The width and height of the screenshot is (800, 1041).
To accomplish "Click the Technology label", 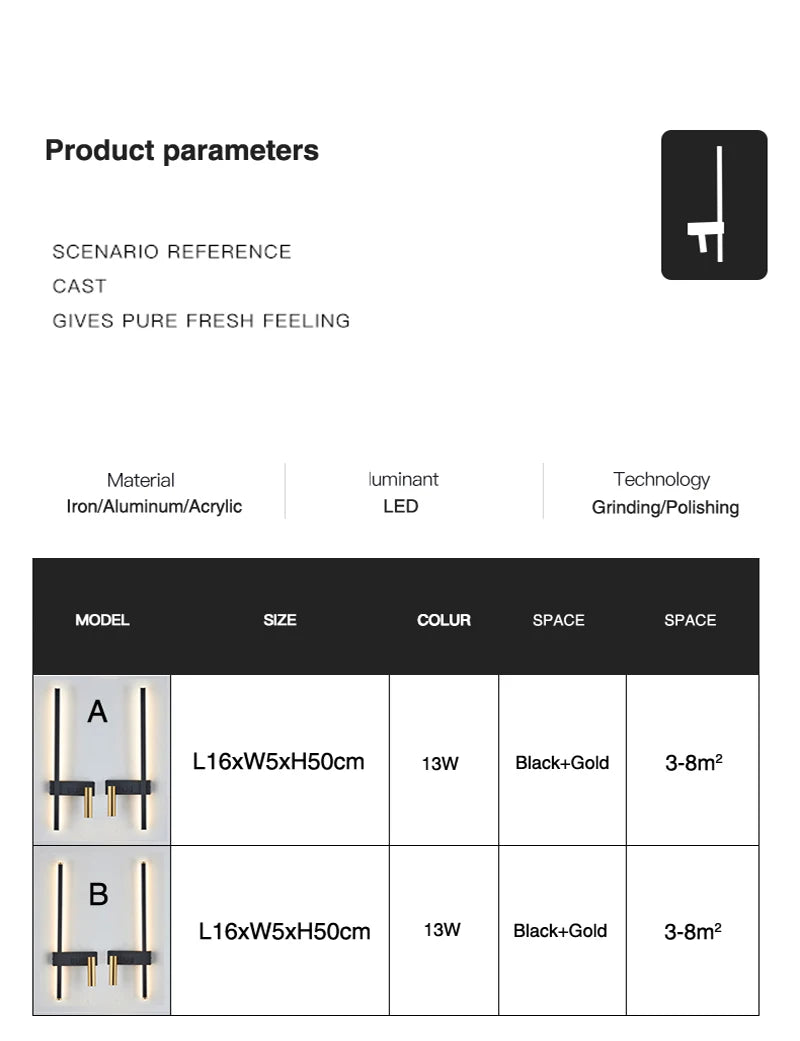I will pos(661,479).
